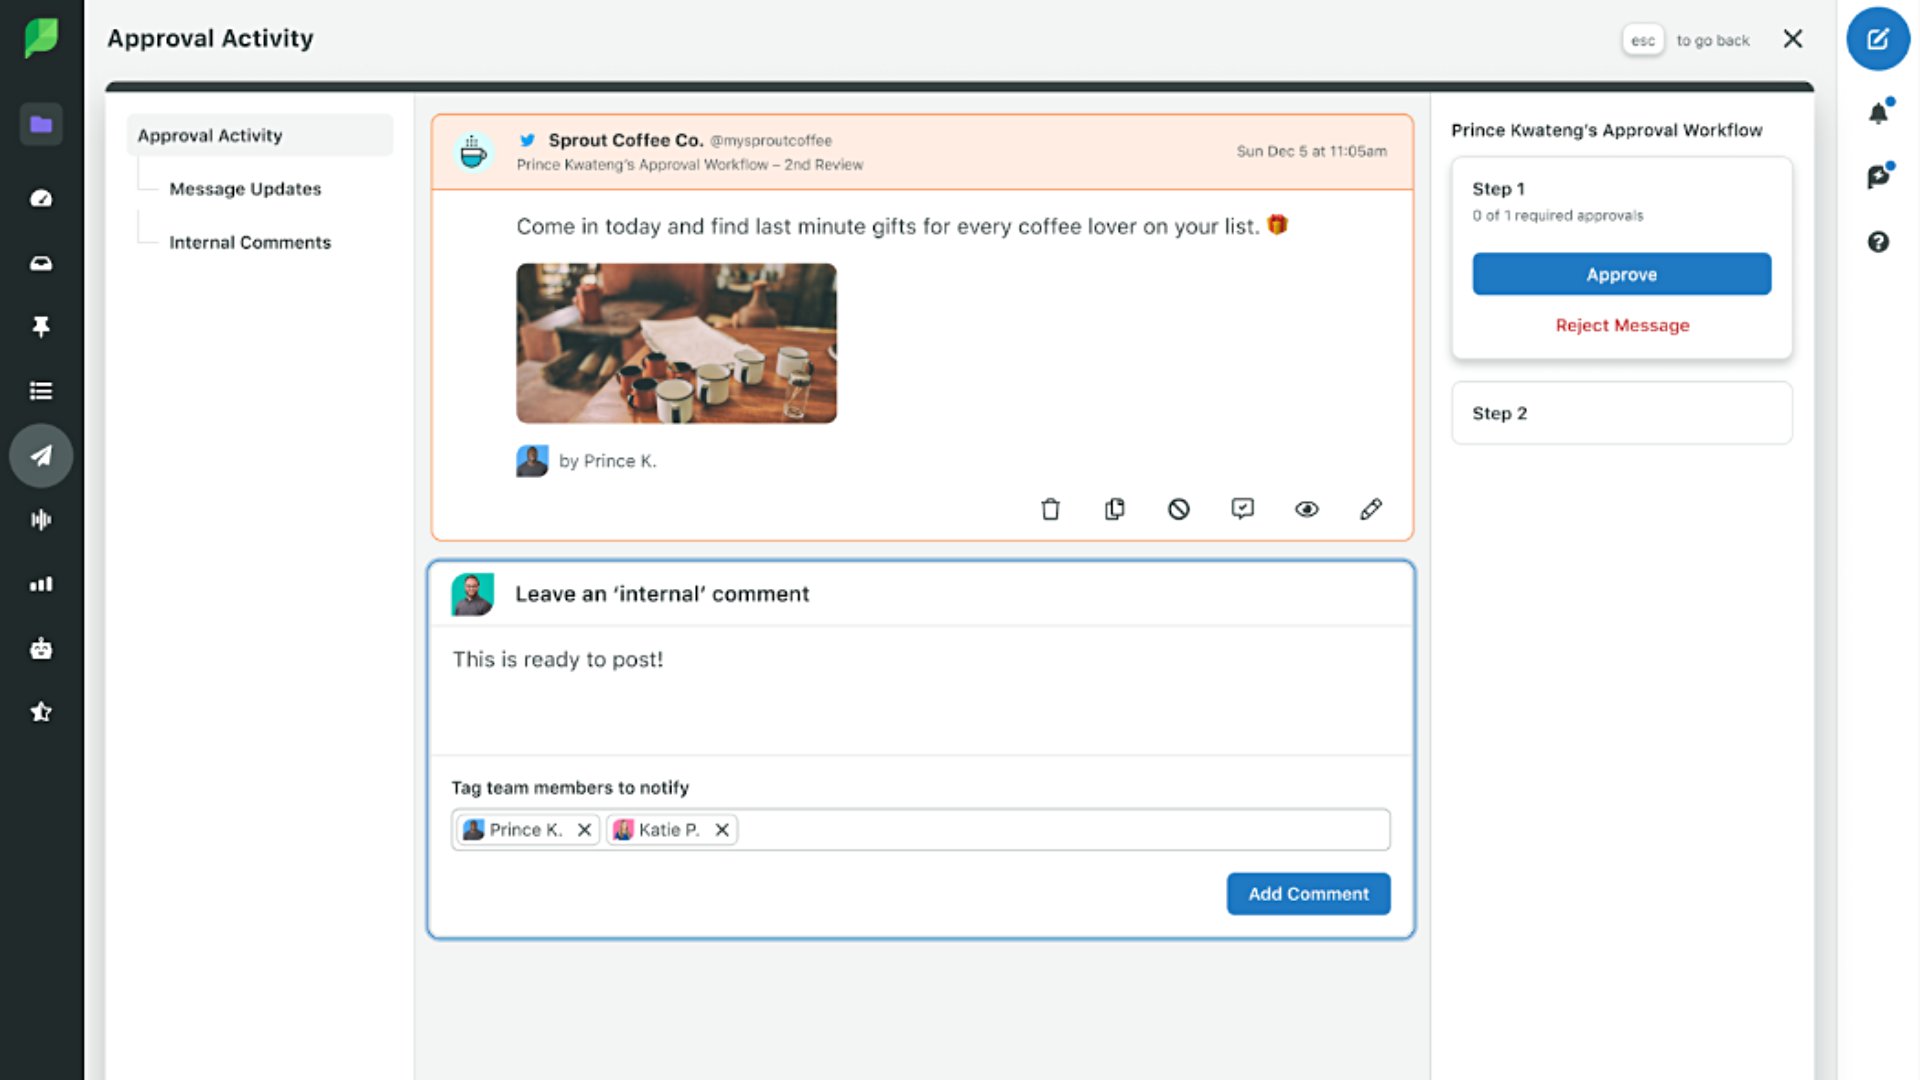Open notifications bell icon
1920x1080 pixels.
(x=1878, y=113)
